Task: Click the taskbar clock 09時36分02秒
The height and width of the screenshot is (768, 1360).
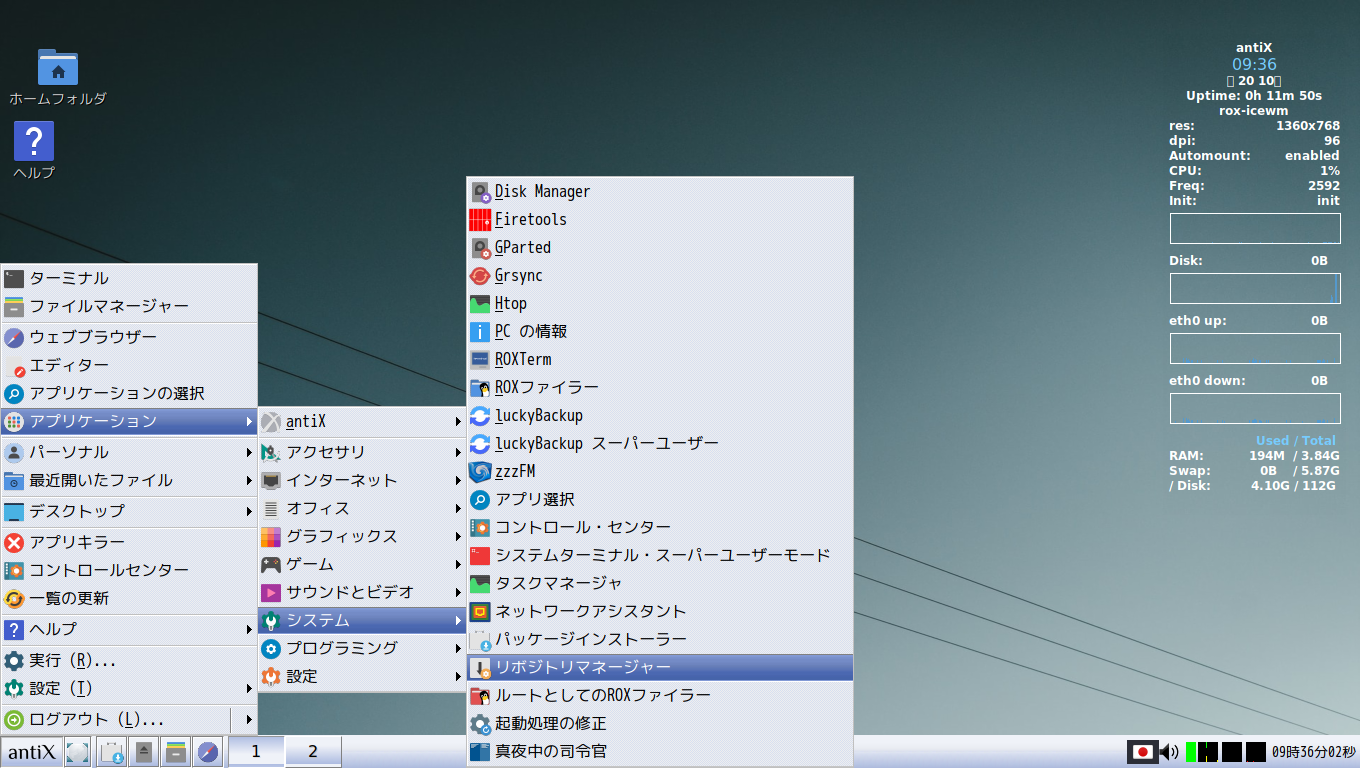Action: (x=1313, y=752)
